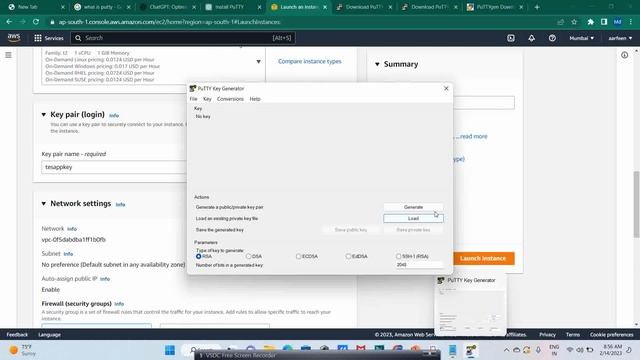Open Compare instance types link
The image size is (640, 360).
309,61
